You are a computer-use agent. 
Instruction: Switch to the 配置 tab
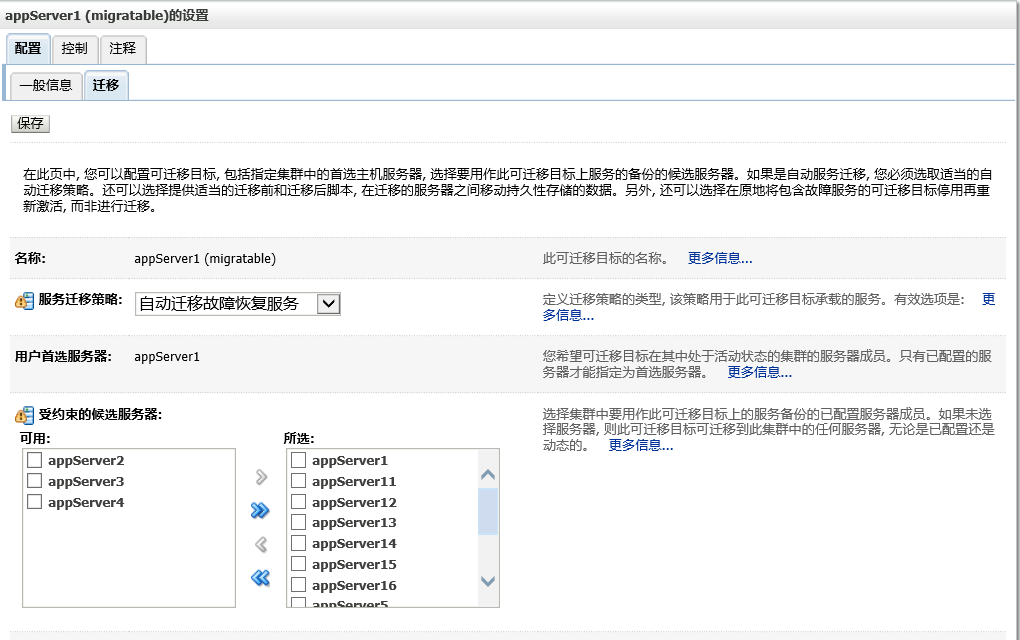coord(27,49)
